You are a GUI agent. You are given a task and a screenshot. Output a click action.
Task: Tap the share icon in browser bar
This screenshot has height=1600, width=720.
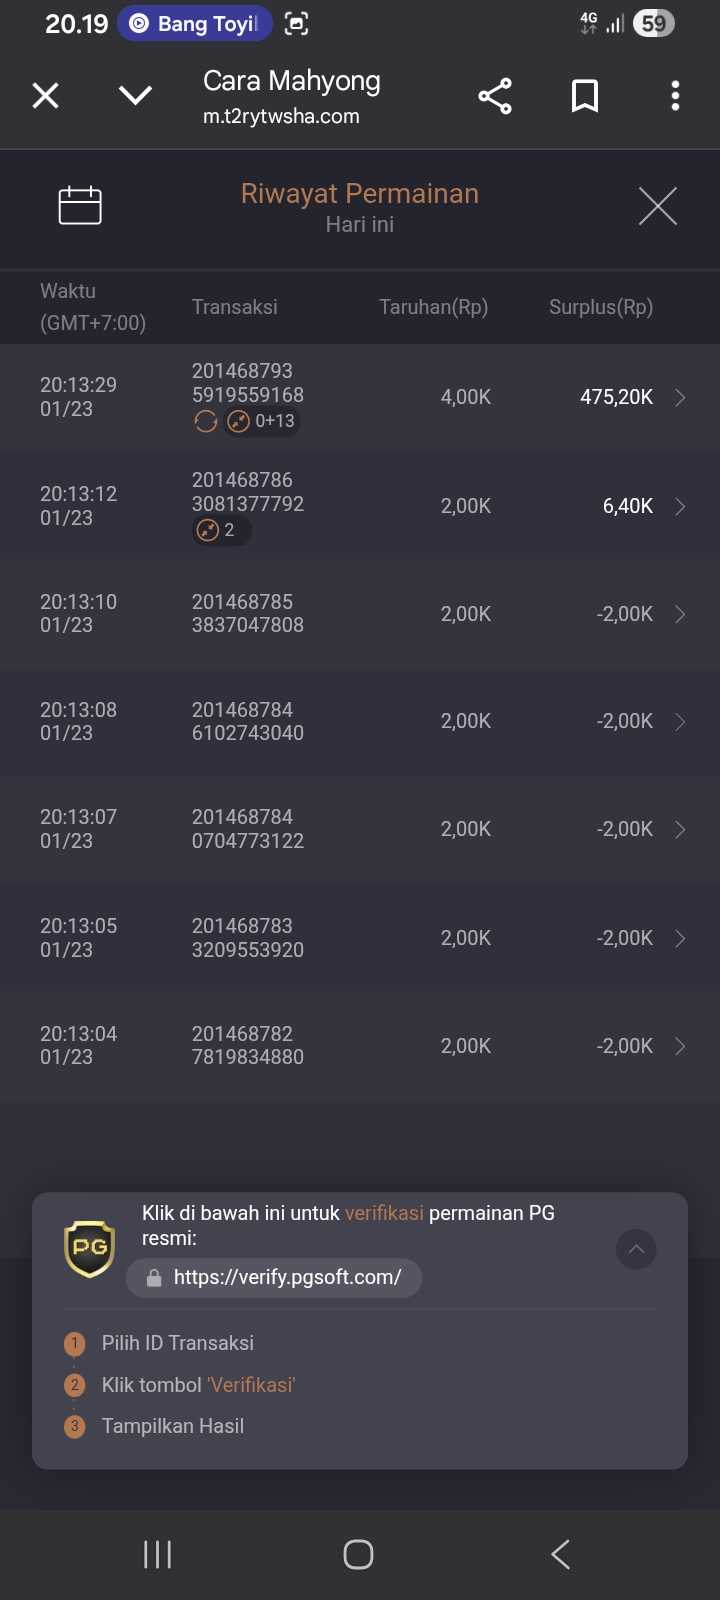click(495, 96)
